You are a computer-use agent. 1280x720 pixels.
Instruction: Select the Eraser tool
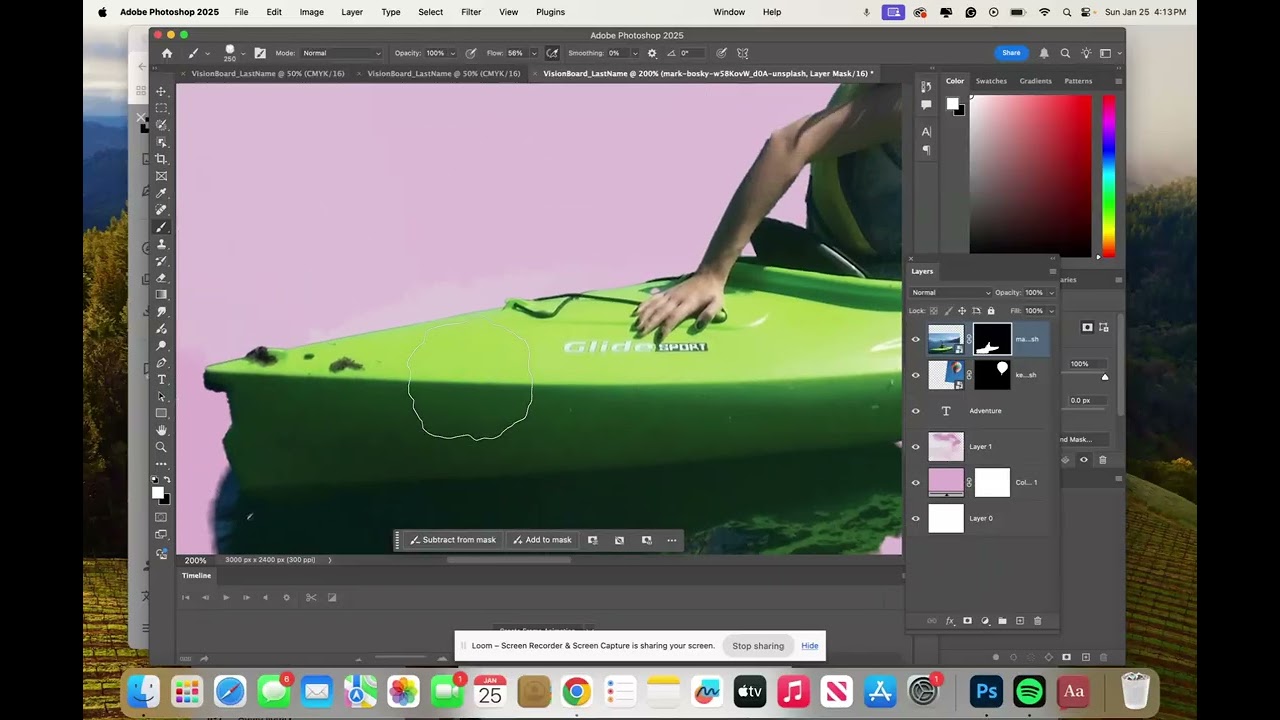tap(161, 278)
